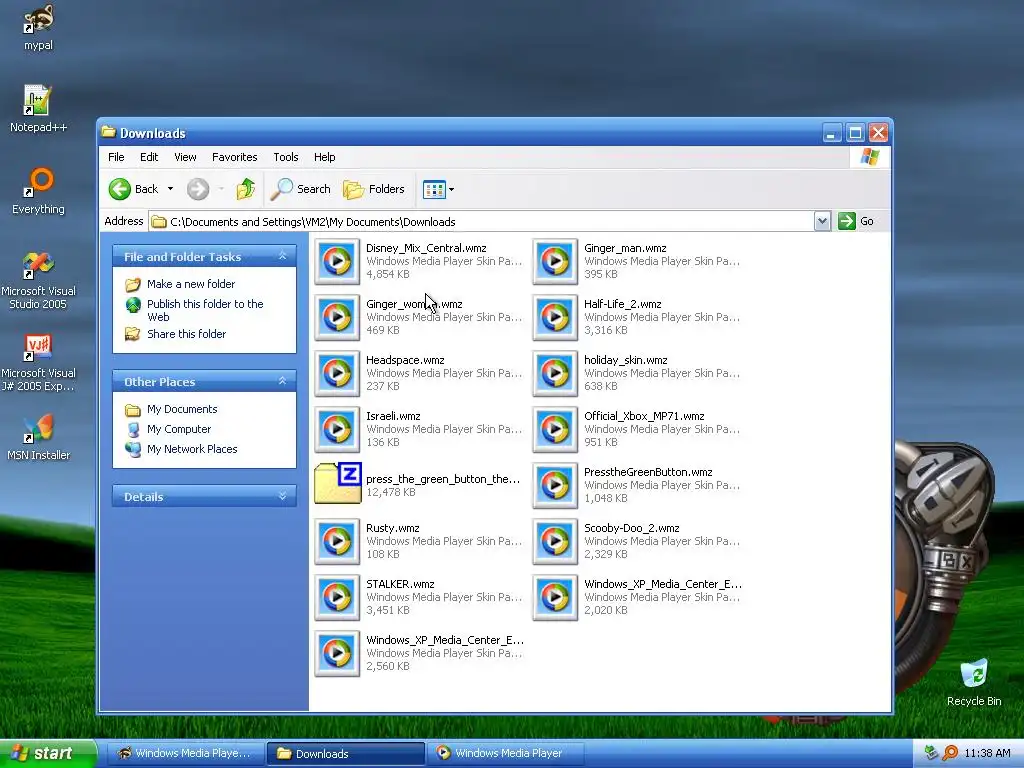Select the MSN Installer desktop icon
Image resolution: width=1024 pixels, height=768 pixels.
(38, 437)
